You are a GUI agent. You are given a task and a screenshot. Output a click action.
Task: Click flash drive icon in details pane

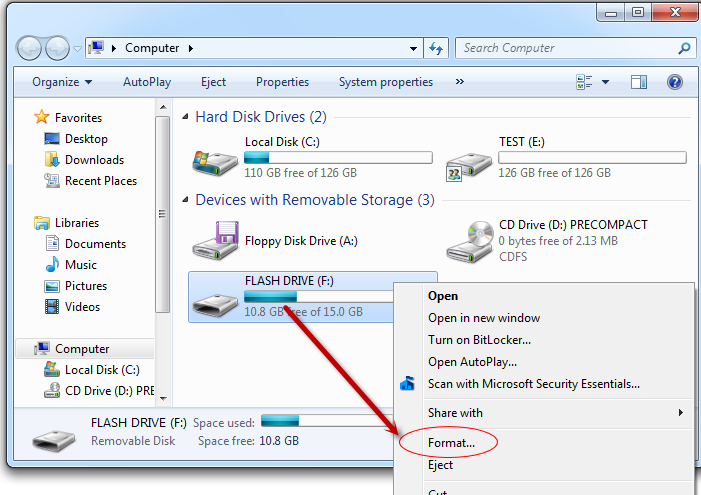[54, 440]
